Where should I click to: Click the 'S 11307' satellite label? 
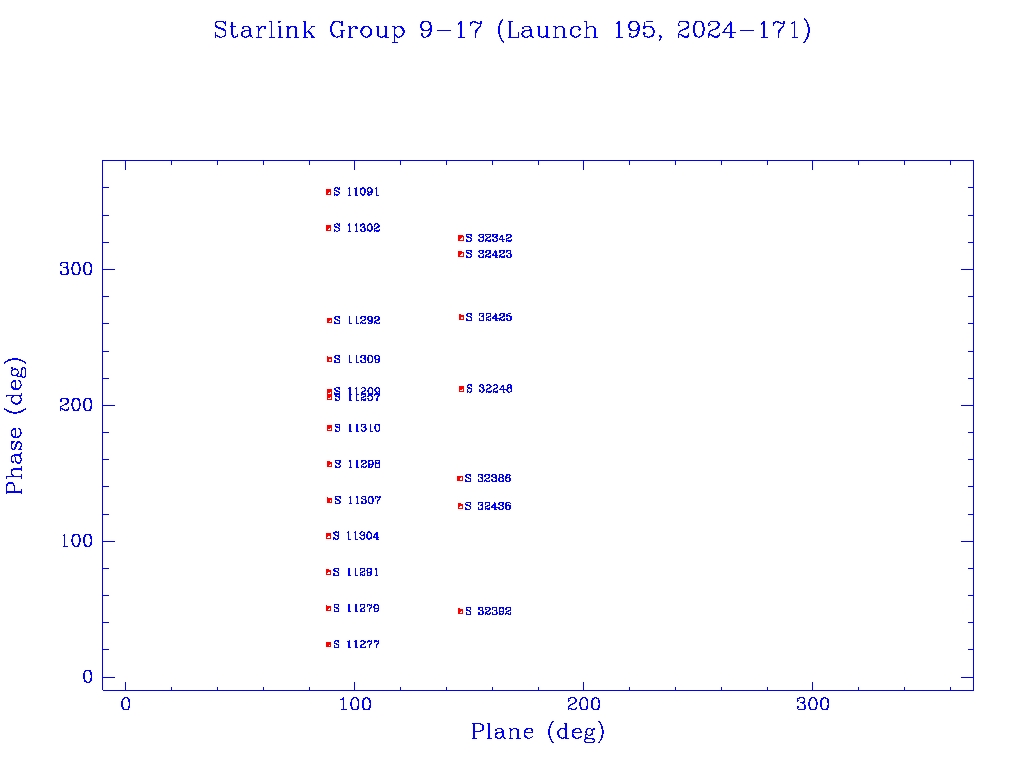coord(357,500)
